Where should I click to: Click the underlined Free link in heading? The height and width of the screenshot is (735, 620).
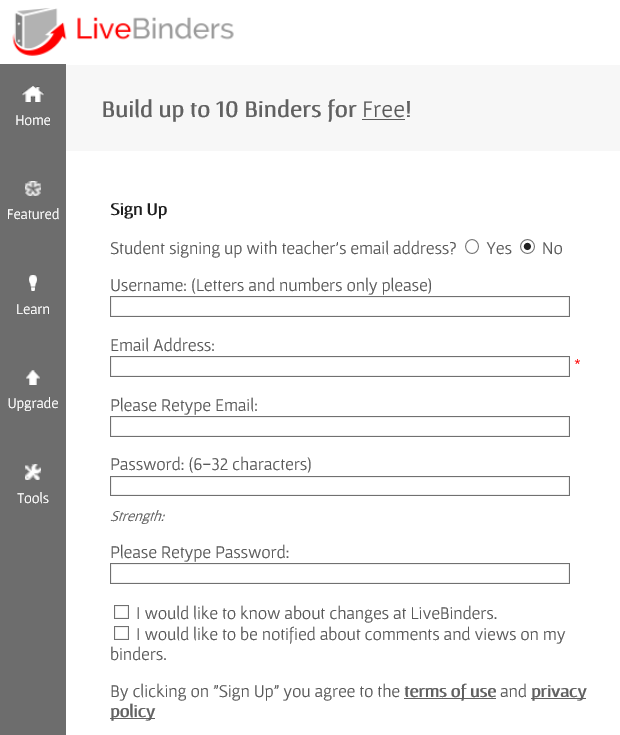click(x=383, y=109)
